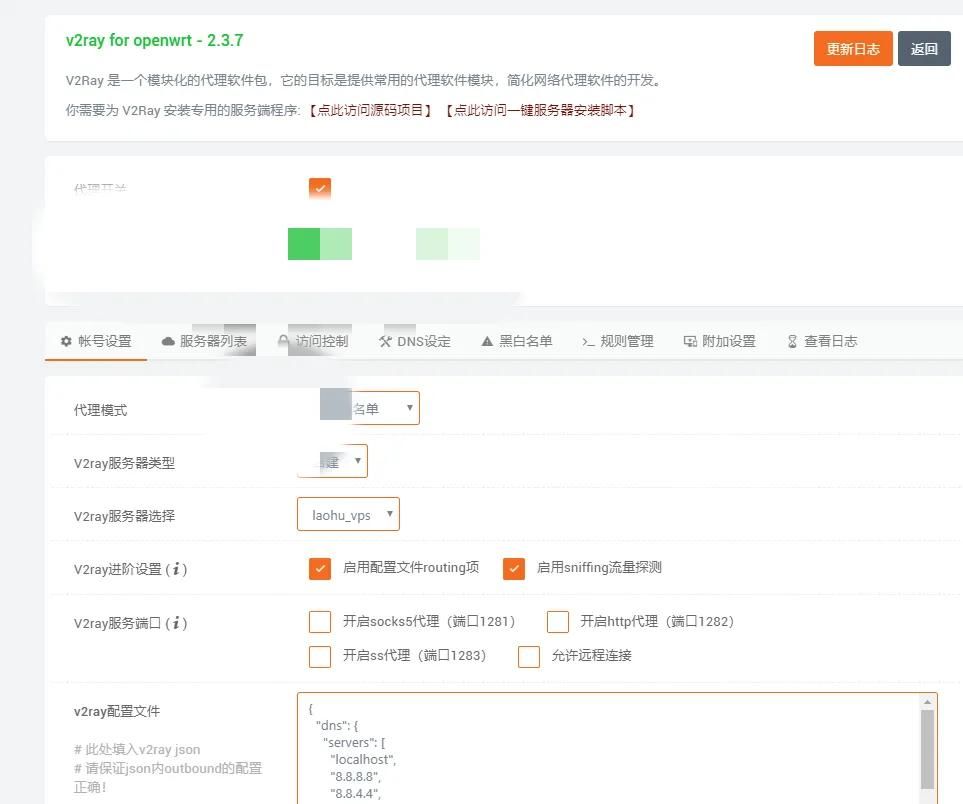Enable 开启http代理 (端口1282)
This screenshot has width=963, height=804.
coord(558,622)
